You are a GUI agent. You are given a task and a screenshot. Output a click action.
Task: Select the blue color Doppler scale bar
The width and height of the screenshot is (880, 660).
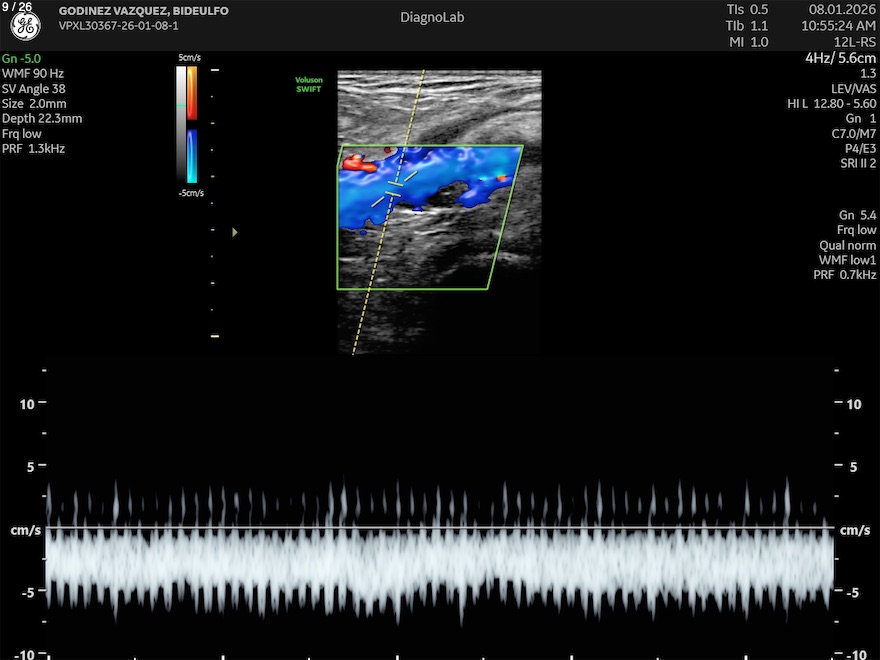point(192,153)
